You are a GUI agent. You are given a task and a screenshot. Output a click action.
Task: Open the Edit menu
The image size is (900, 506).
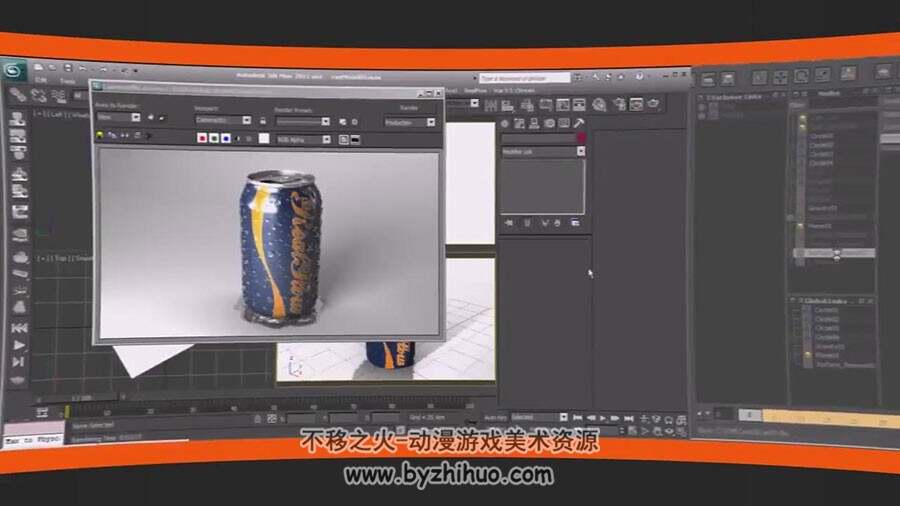pos(41,80)
